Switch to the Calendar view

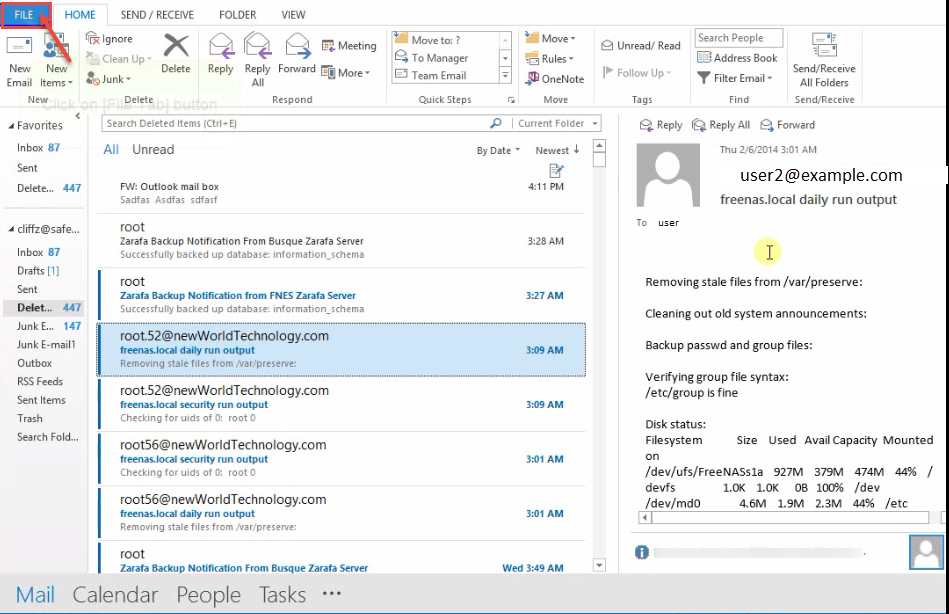115,595
